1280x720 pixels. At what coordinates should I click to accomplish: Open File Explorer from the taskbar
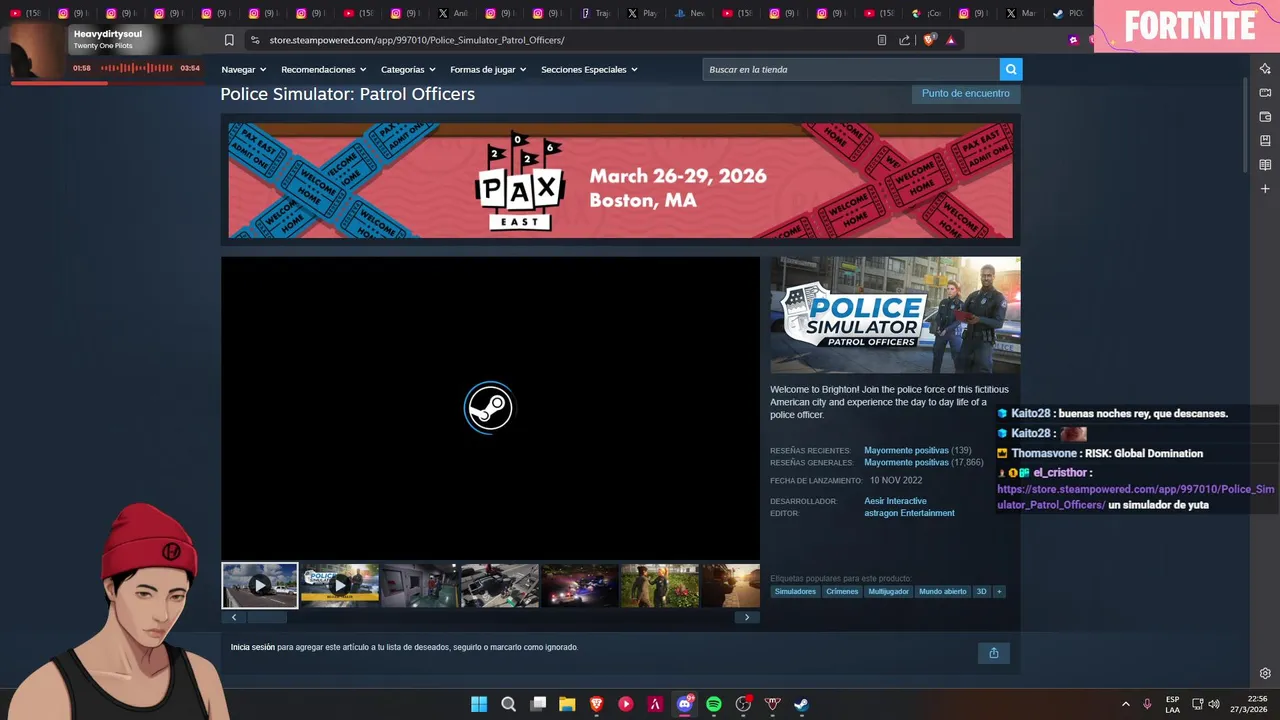[567, 704]
